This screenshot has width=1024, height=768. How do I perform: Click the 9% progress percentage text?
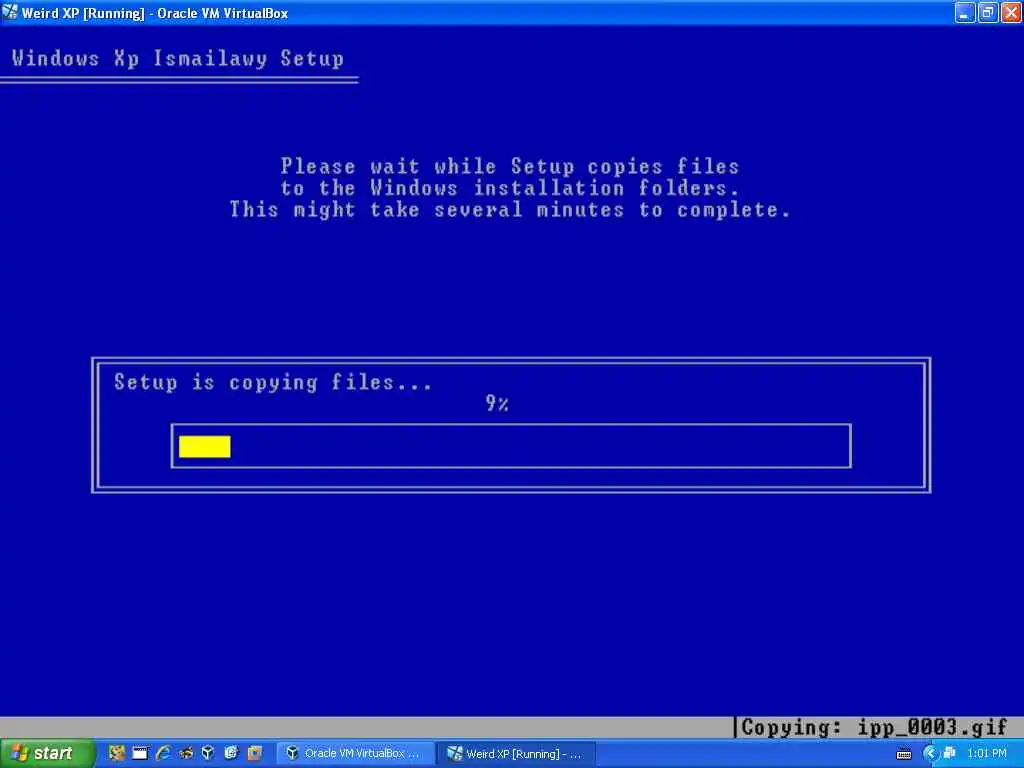click(497, 404)
